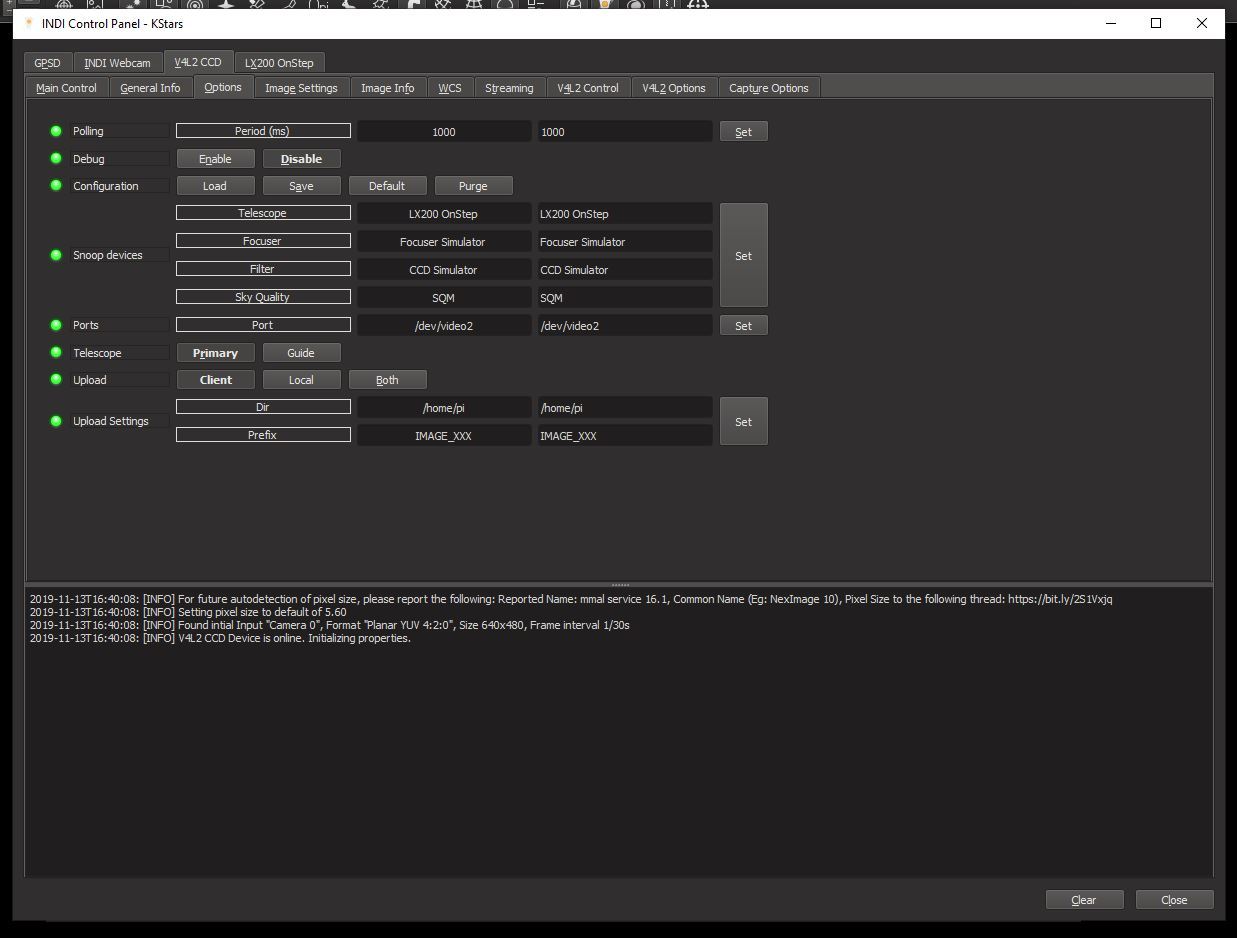Open the WCS tab
This screenshot has height=938, width=1237.
pyautogui.click(x=450, y=88)
